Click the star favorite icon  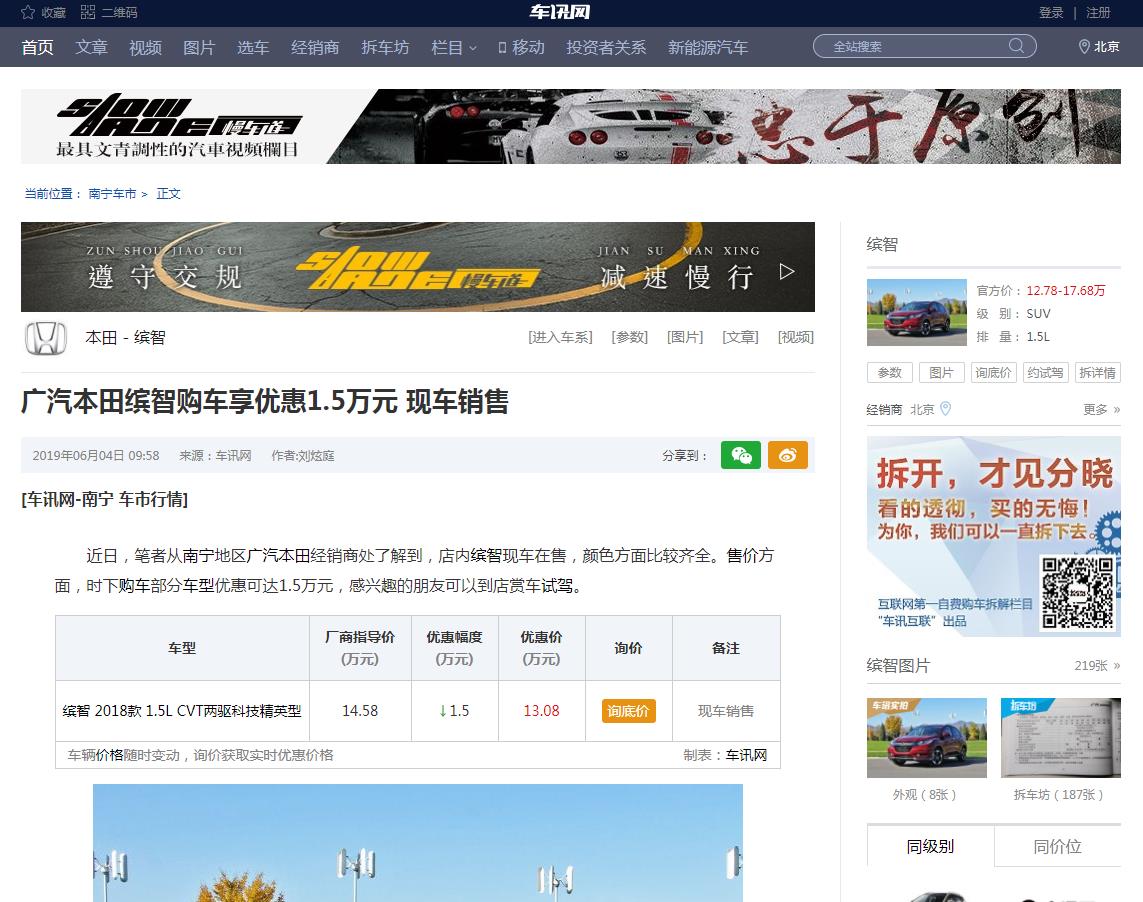tap(28, 12)
